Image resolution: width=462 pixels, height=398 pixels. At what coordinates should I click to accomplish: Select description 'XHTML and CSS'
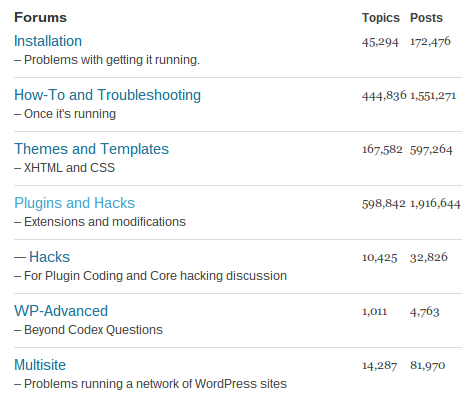(69, 168)
